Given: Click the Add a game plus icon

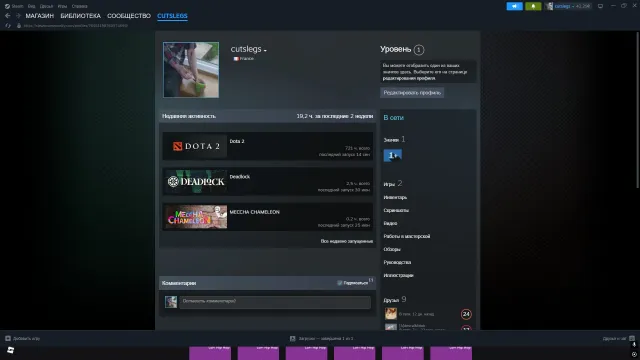Looking at the screenshot, I should coord(8,338).
